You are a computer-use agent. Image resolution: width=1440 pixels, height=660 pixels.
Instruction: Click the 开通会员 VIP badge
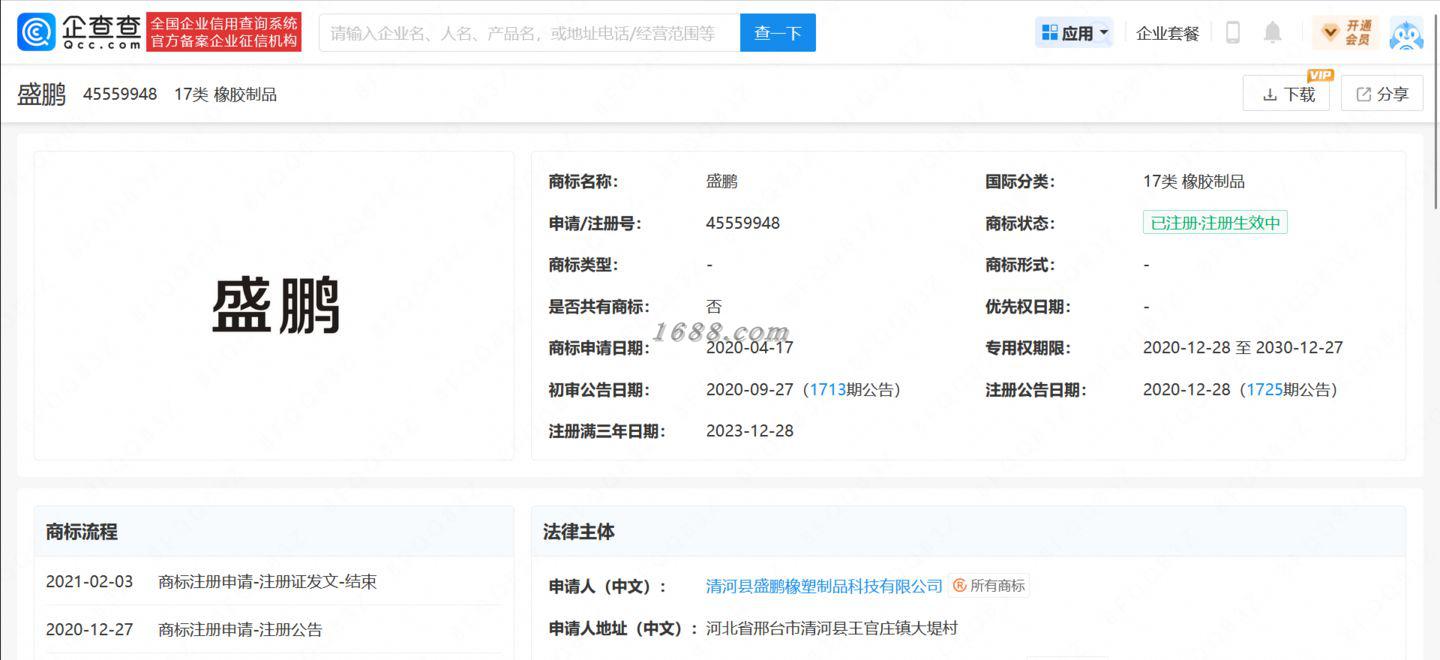1346,33
